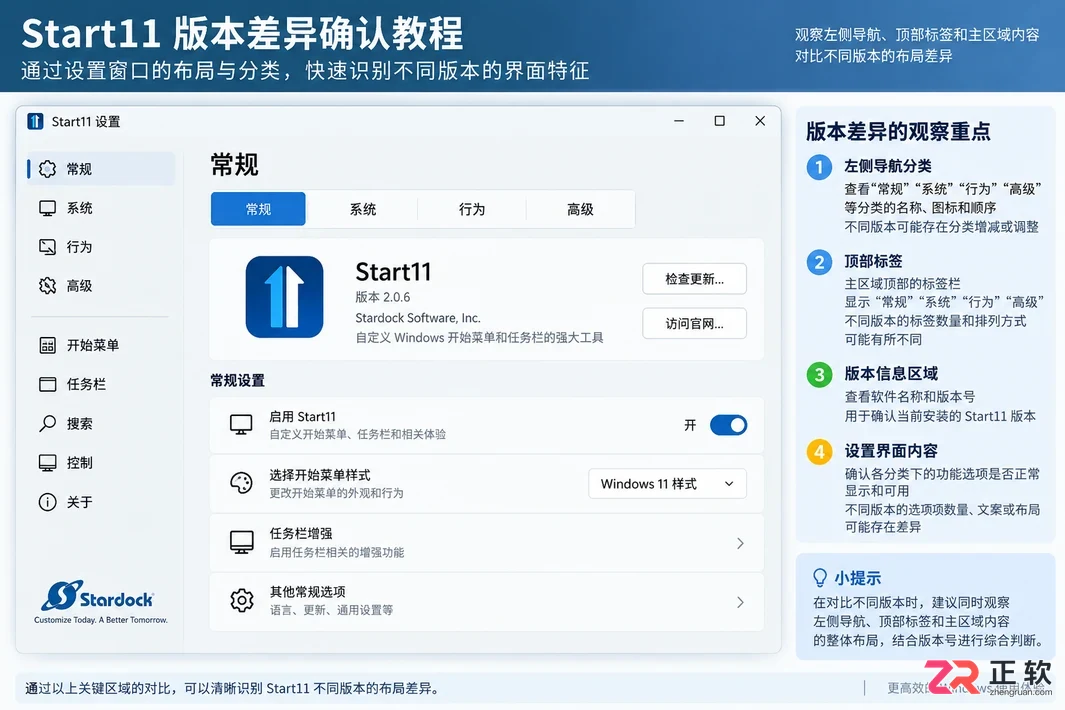Click the 任务栏增强 row title
The width and height of the screenshot is (1065, 710).
click(x=301, y=533)
